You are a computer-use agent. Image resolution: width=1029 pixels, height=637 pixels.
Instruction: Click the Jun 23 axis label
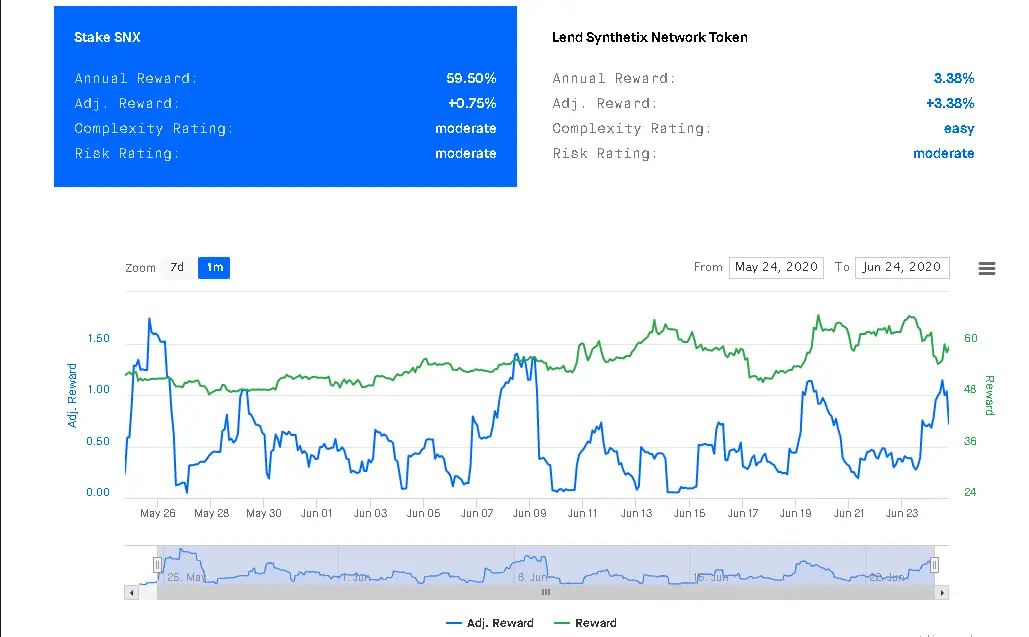click(902, 513)
